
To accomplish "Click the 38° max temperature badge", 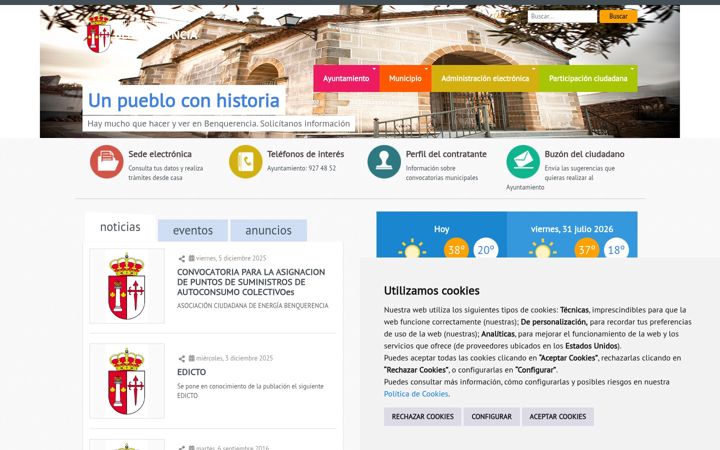I will tap(456, 248).
